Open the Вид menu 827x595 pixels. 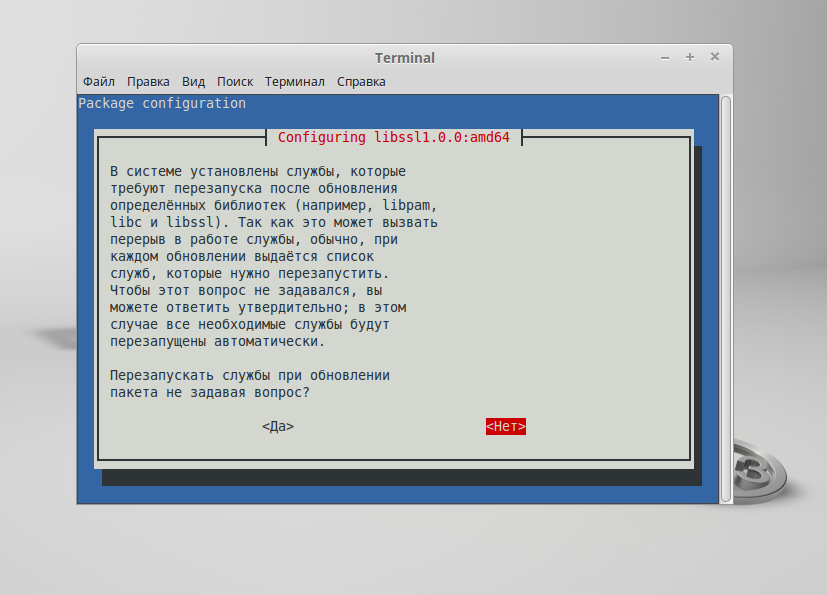coord(194,82)
